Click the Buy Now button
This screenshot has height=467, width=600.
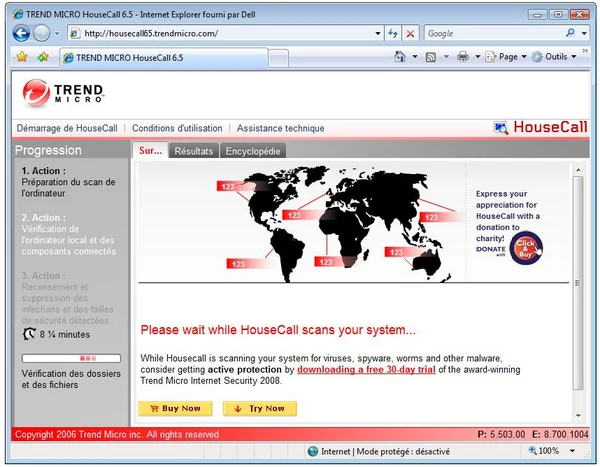pyautogui.click(x=175, y=408)
